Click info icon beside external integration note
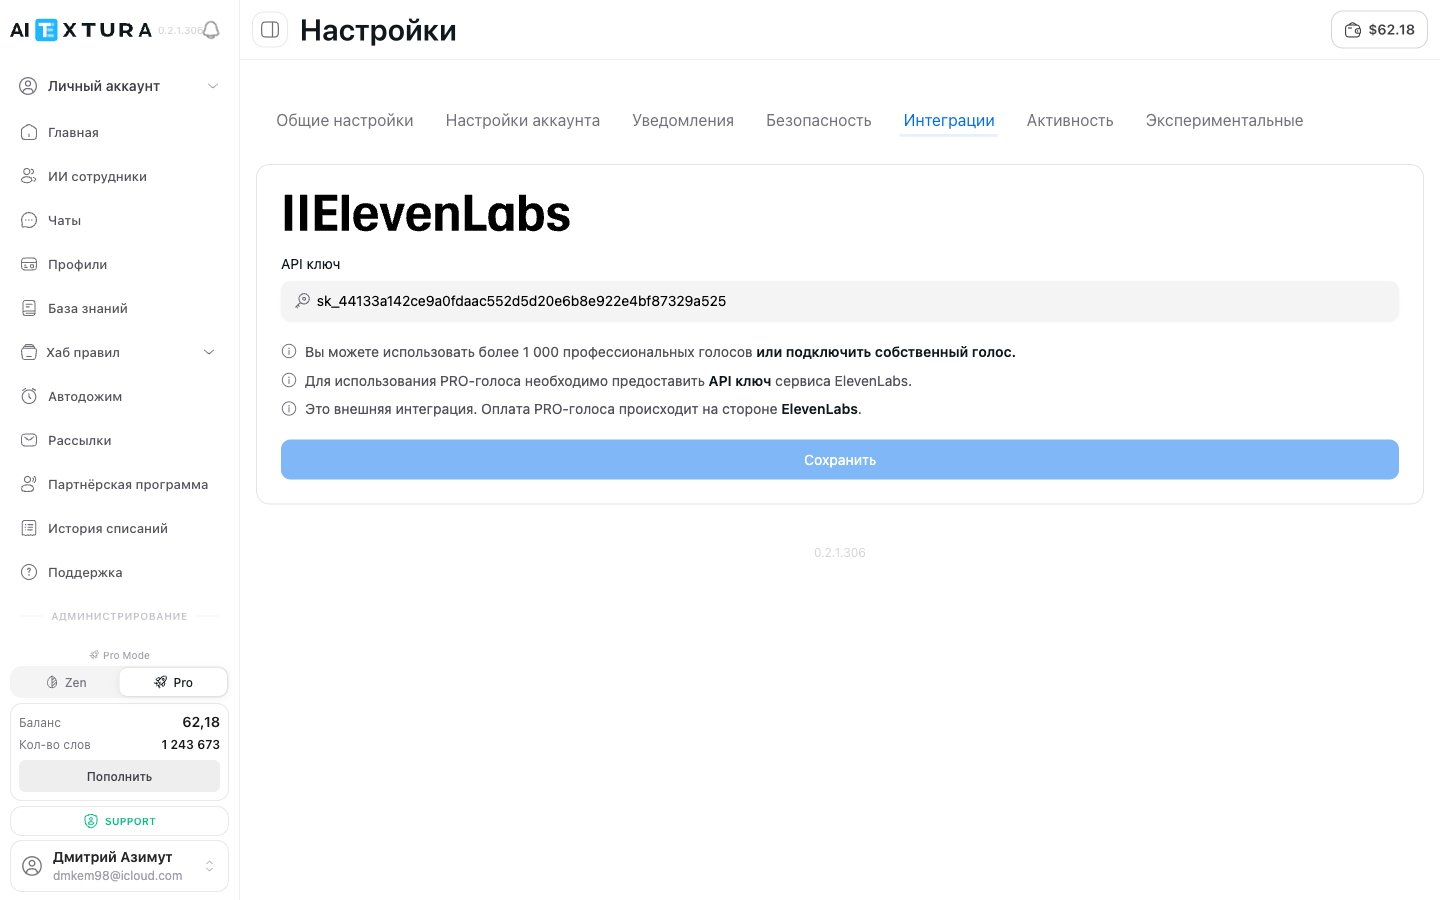Screen dimensions: 1440x900 (x=289, y=408)
